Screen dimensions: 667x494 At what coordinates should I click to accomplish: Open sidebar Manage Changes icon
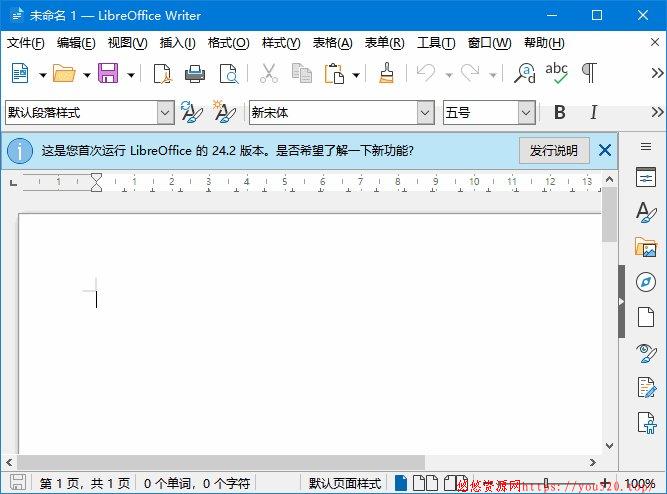point(647,388)
